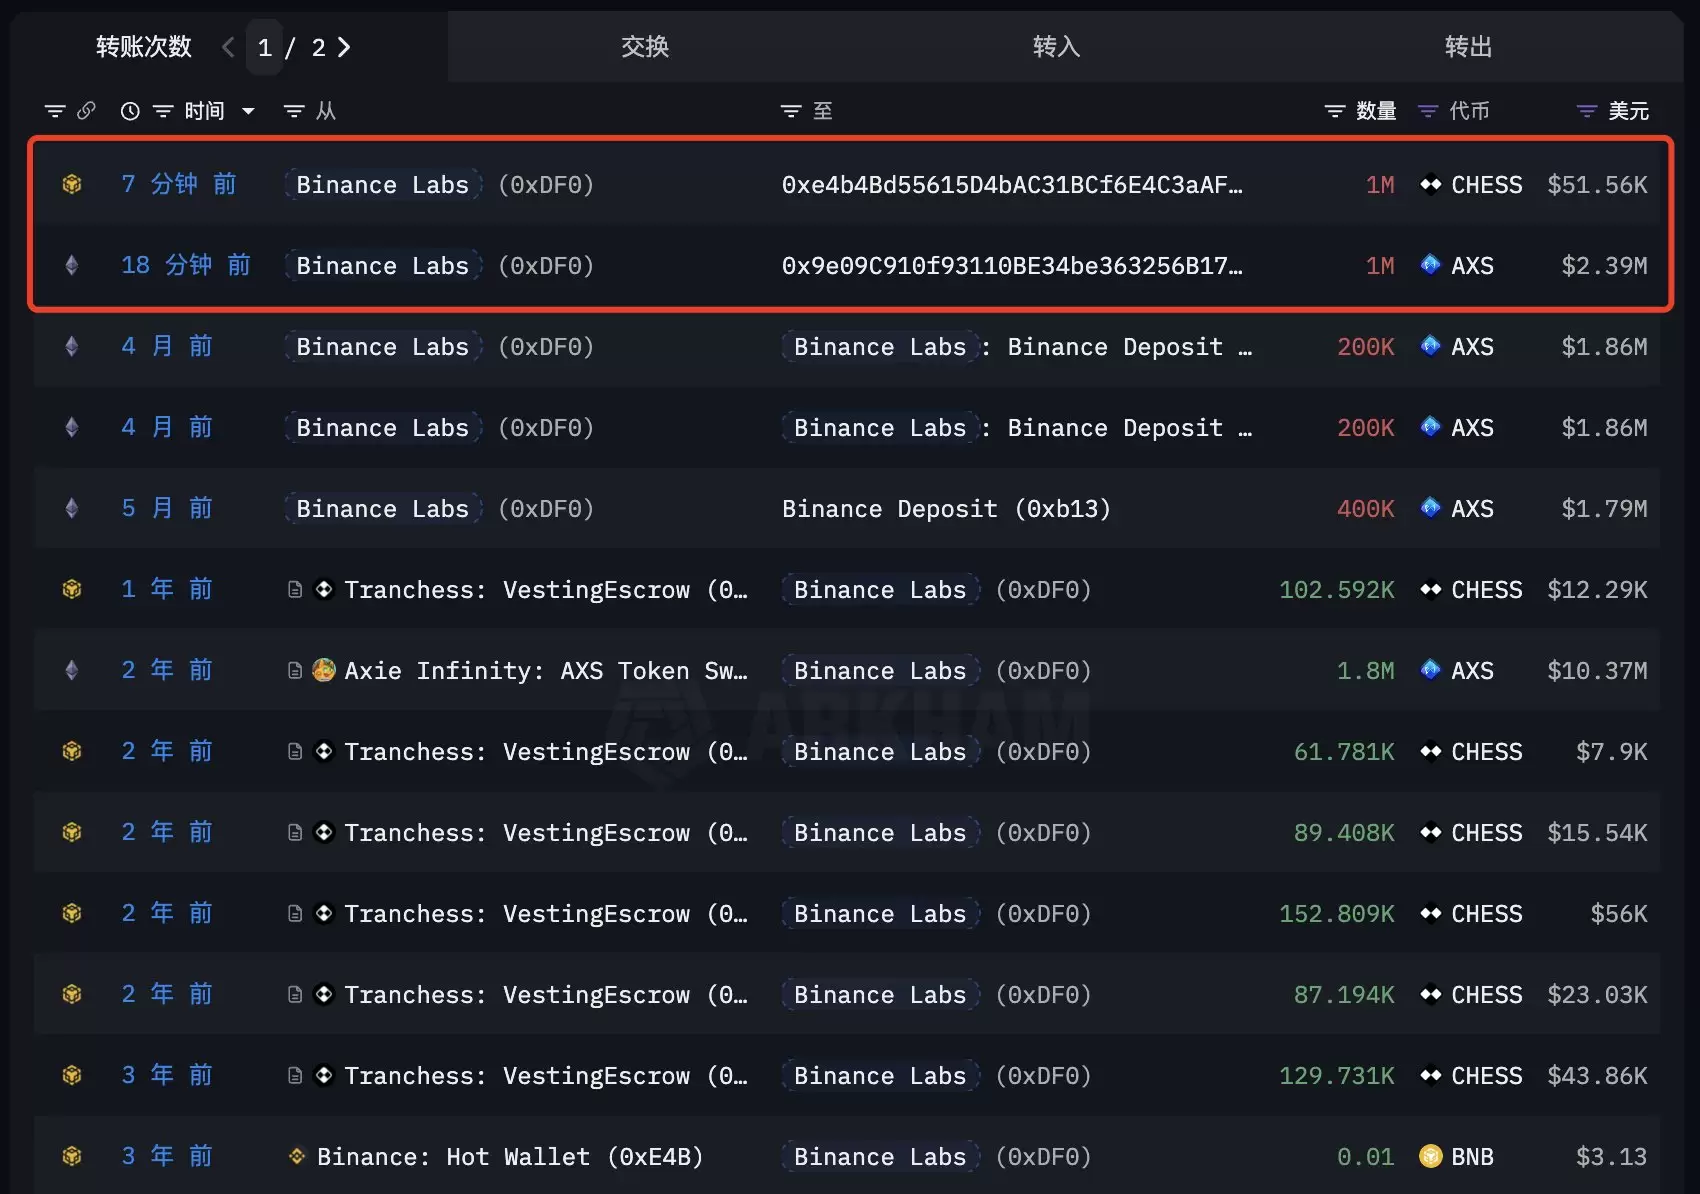Open the 从 column filter
The image size is (1700, 1194).
click(x=294, y=111)
